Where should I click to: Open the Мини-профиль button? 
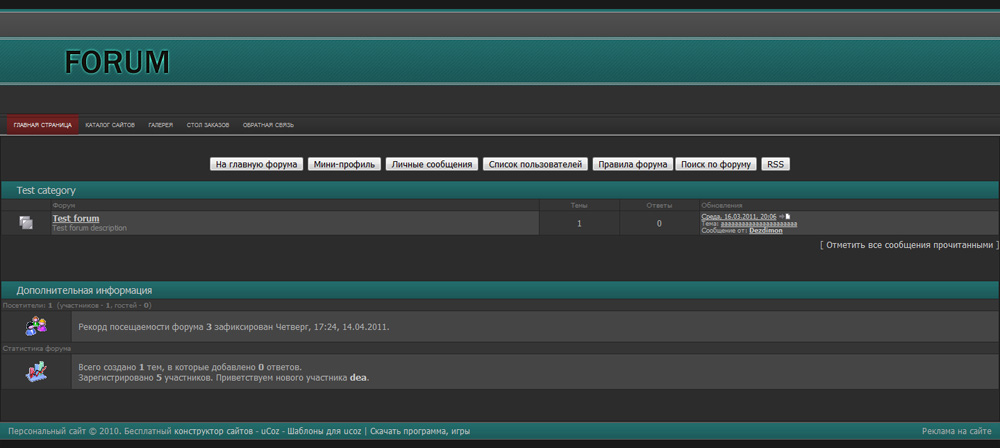click(x=343, y=164)
